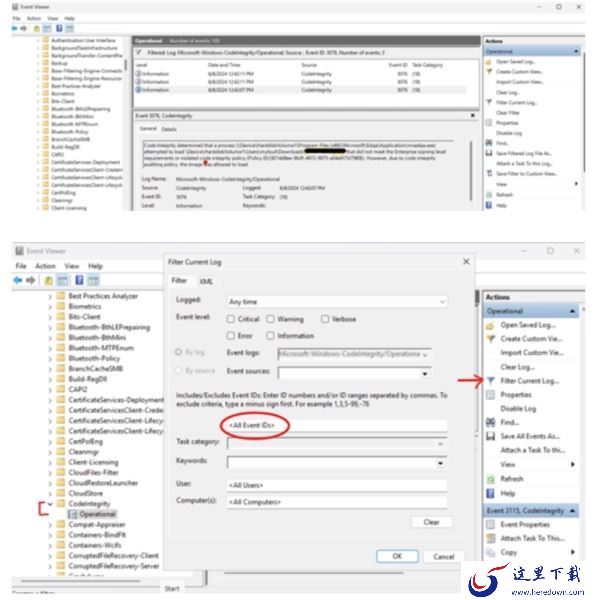594x600 pixels.
Task: Open the Event sources dropdown arrow
Action: click(425, 373)
